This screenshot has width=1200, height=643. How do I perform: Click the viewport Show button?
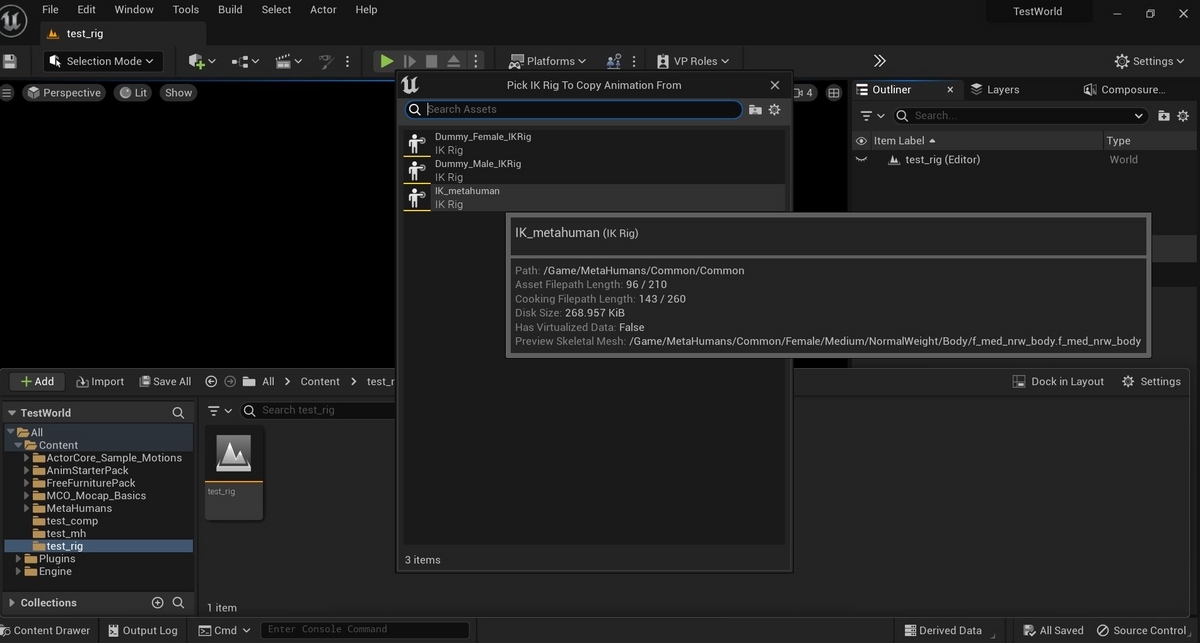pyautogui.click(x=178, y=92)
